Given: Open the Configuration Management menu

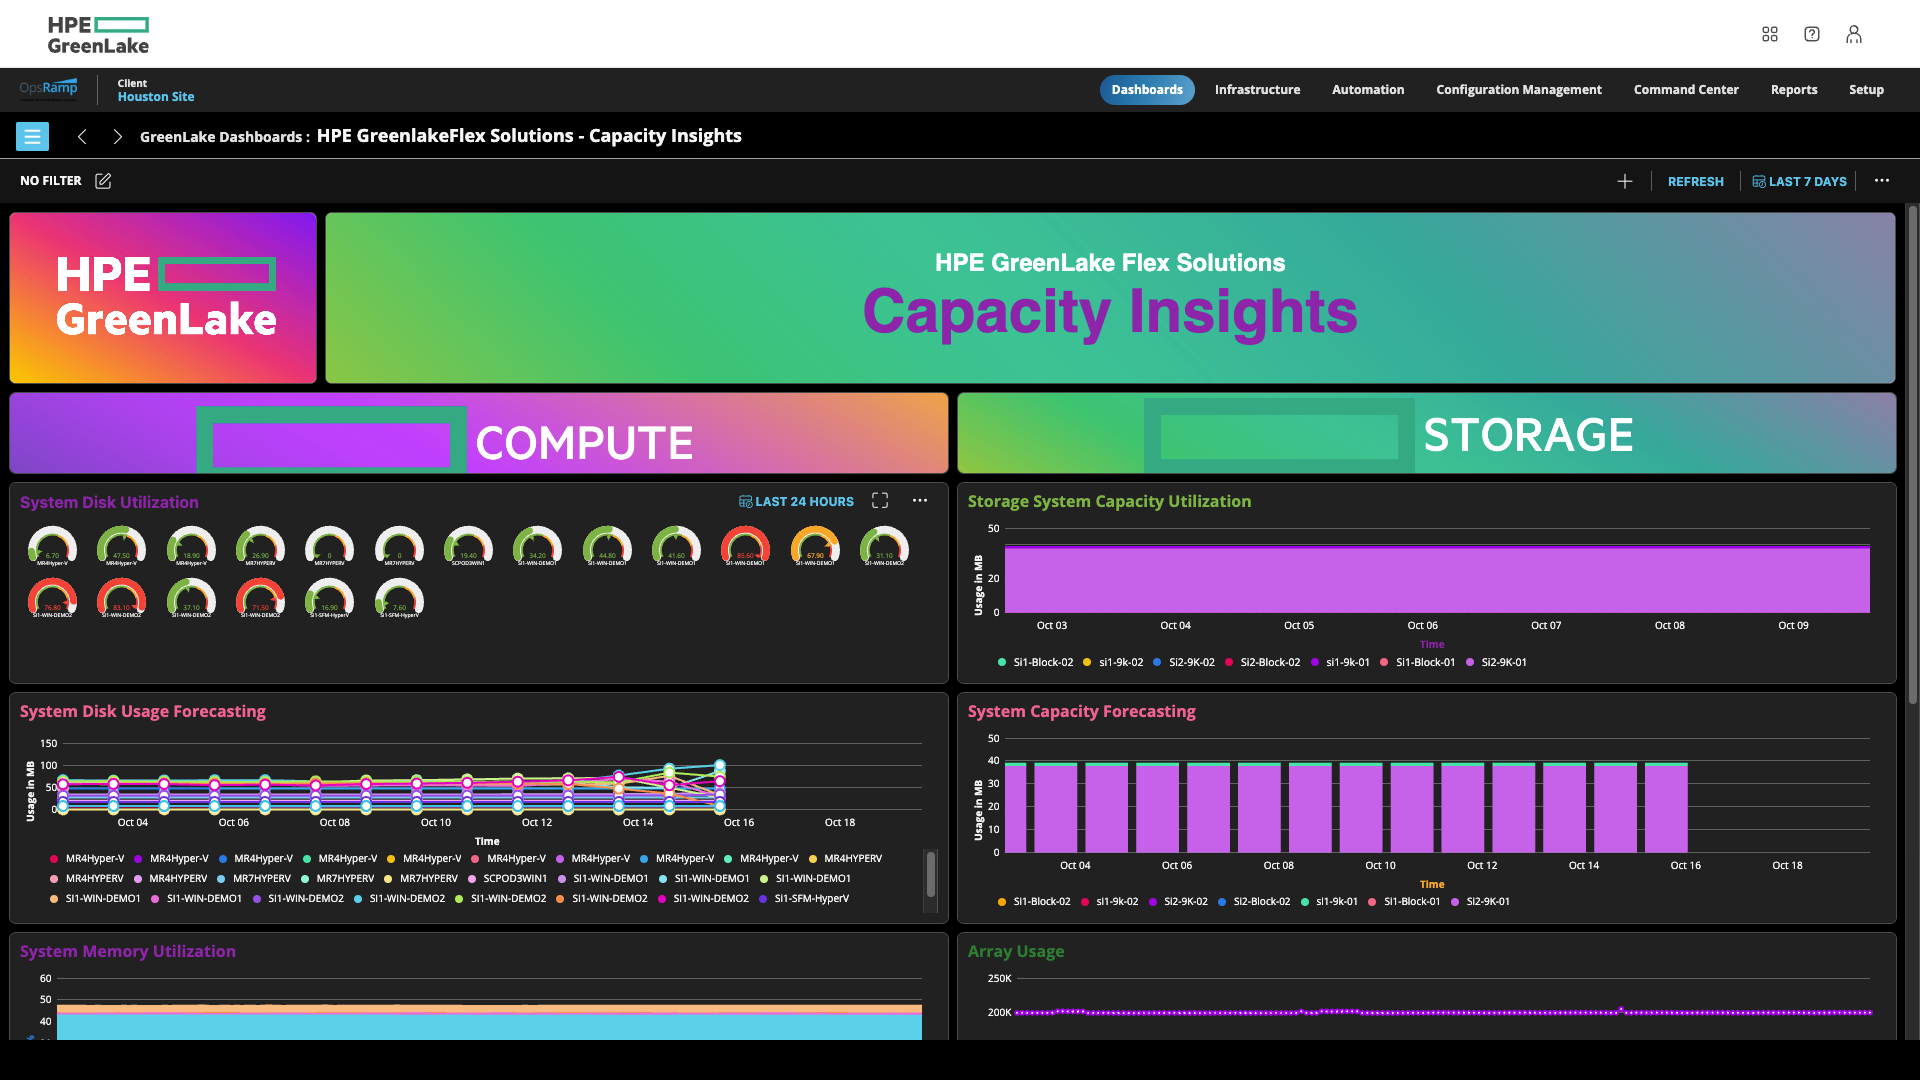Looking at the screenshot, I should [1519, 89].
